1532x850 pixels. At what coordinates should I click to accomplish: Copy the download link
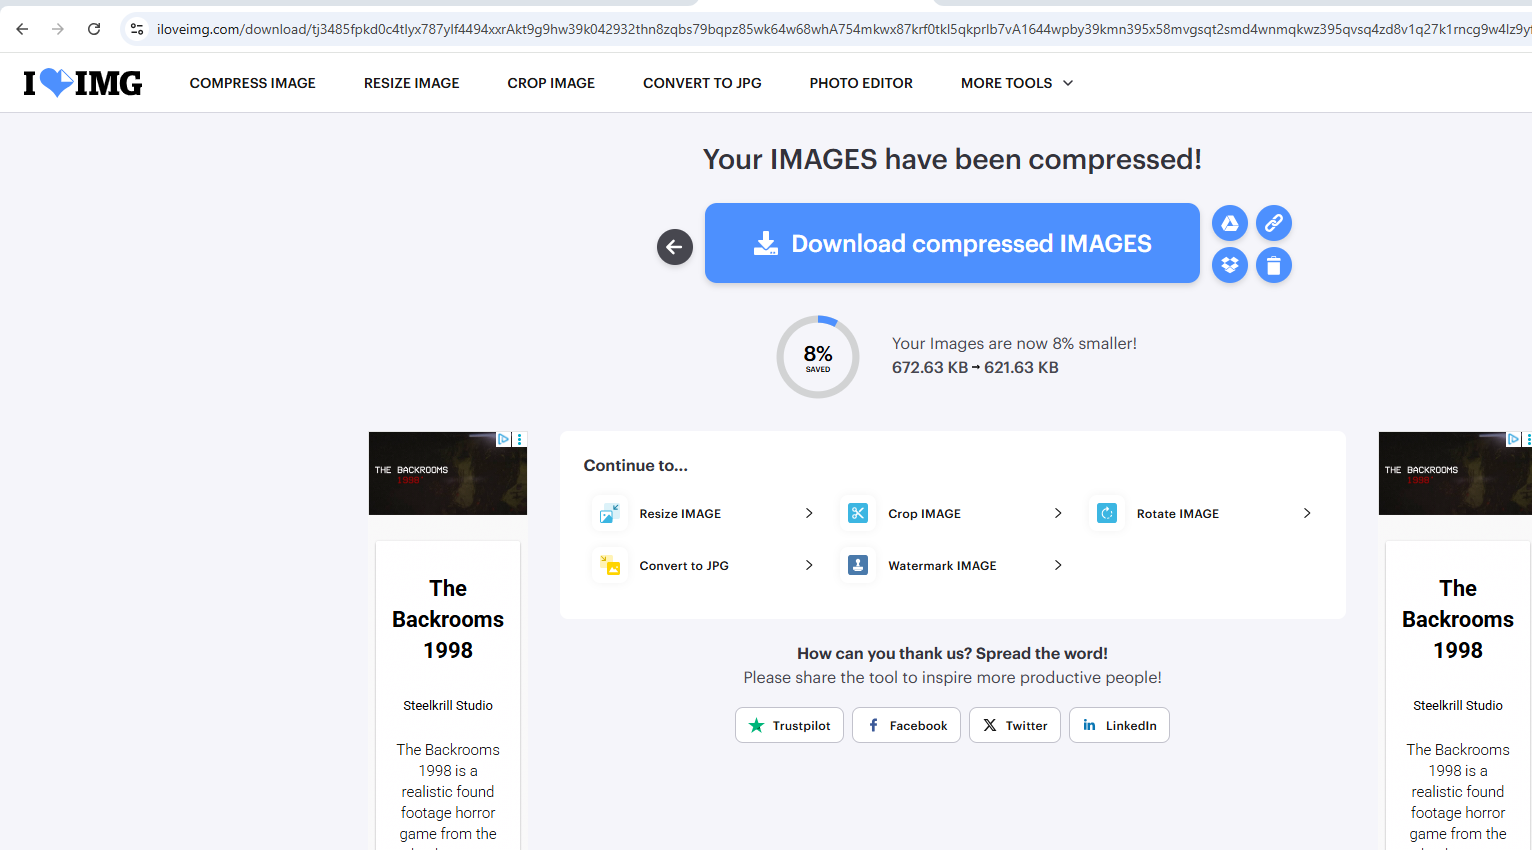[1273, 223]
